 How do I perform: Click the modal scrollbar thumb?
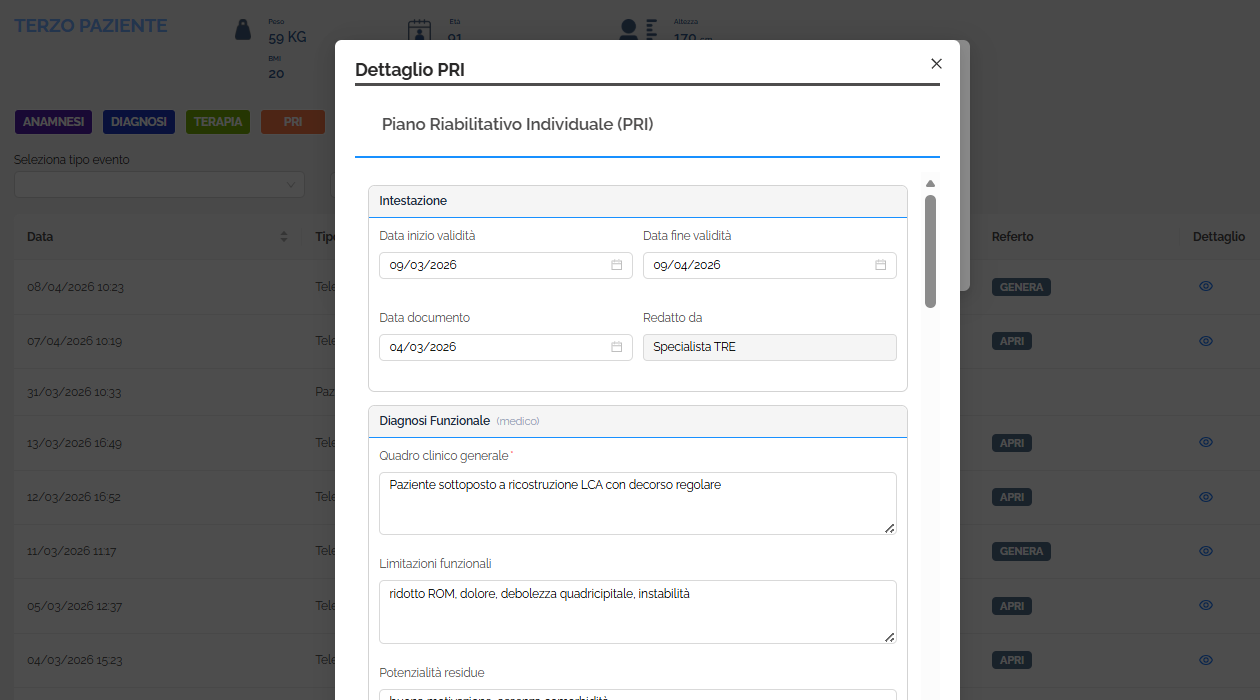coord(930,250)
